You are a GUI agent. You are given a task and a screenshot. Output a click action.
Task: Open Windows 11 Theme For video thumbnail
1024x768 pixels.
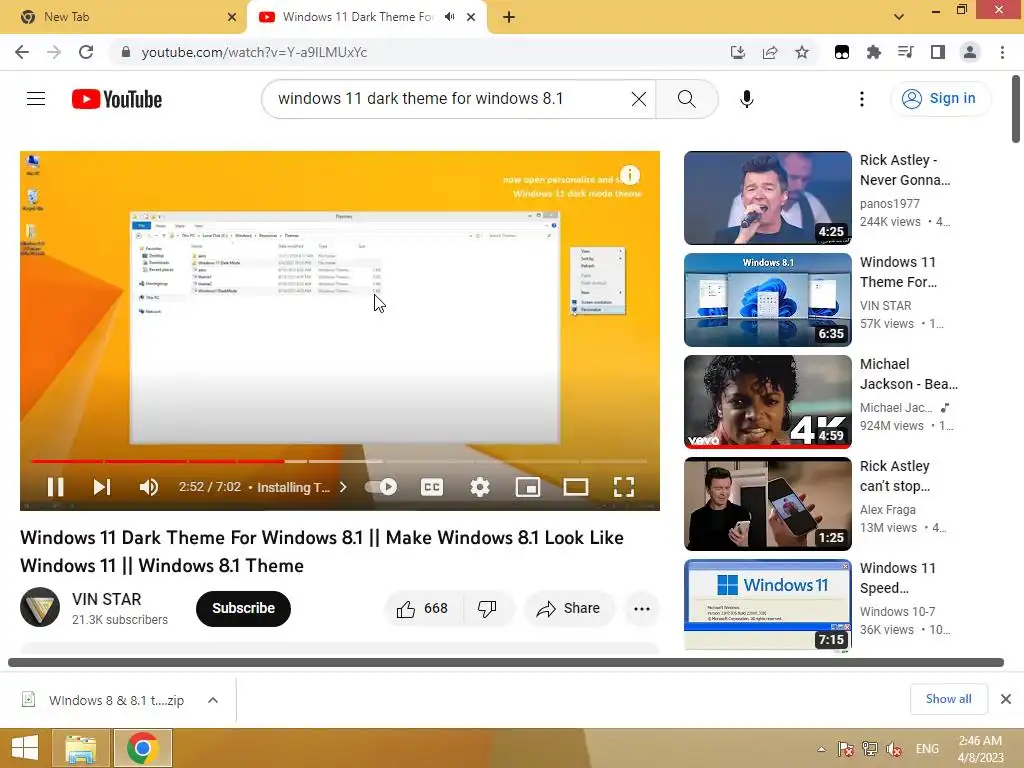(767, 300)
